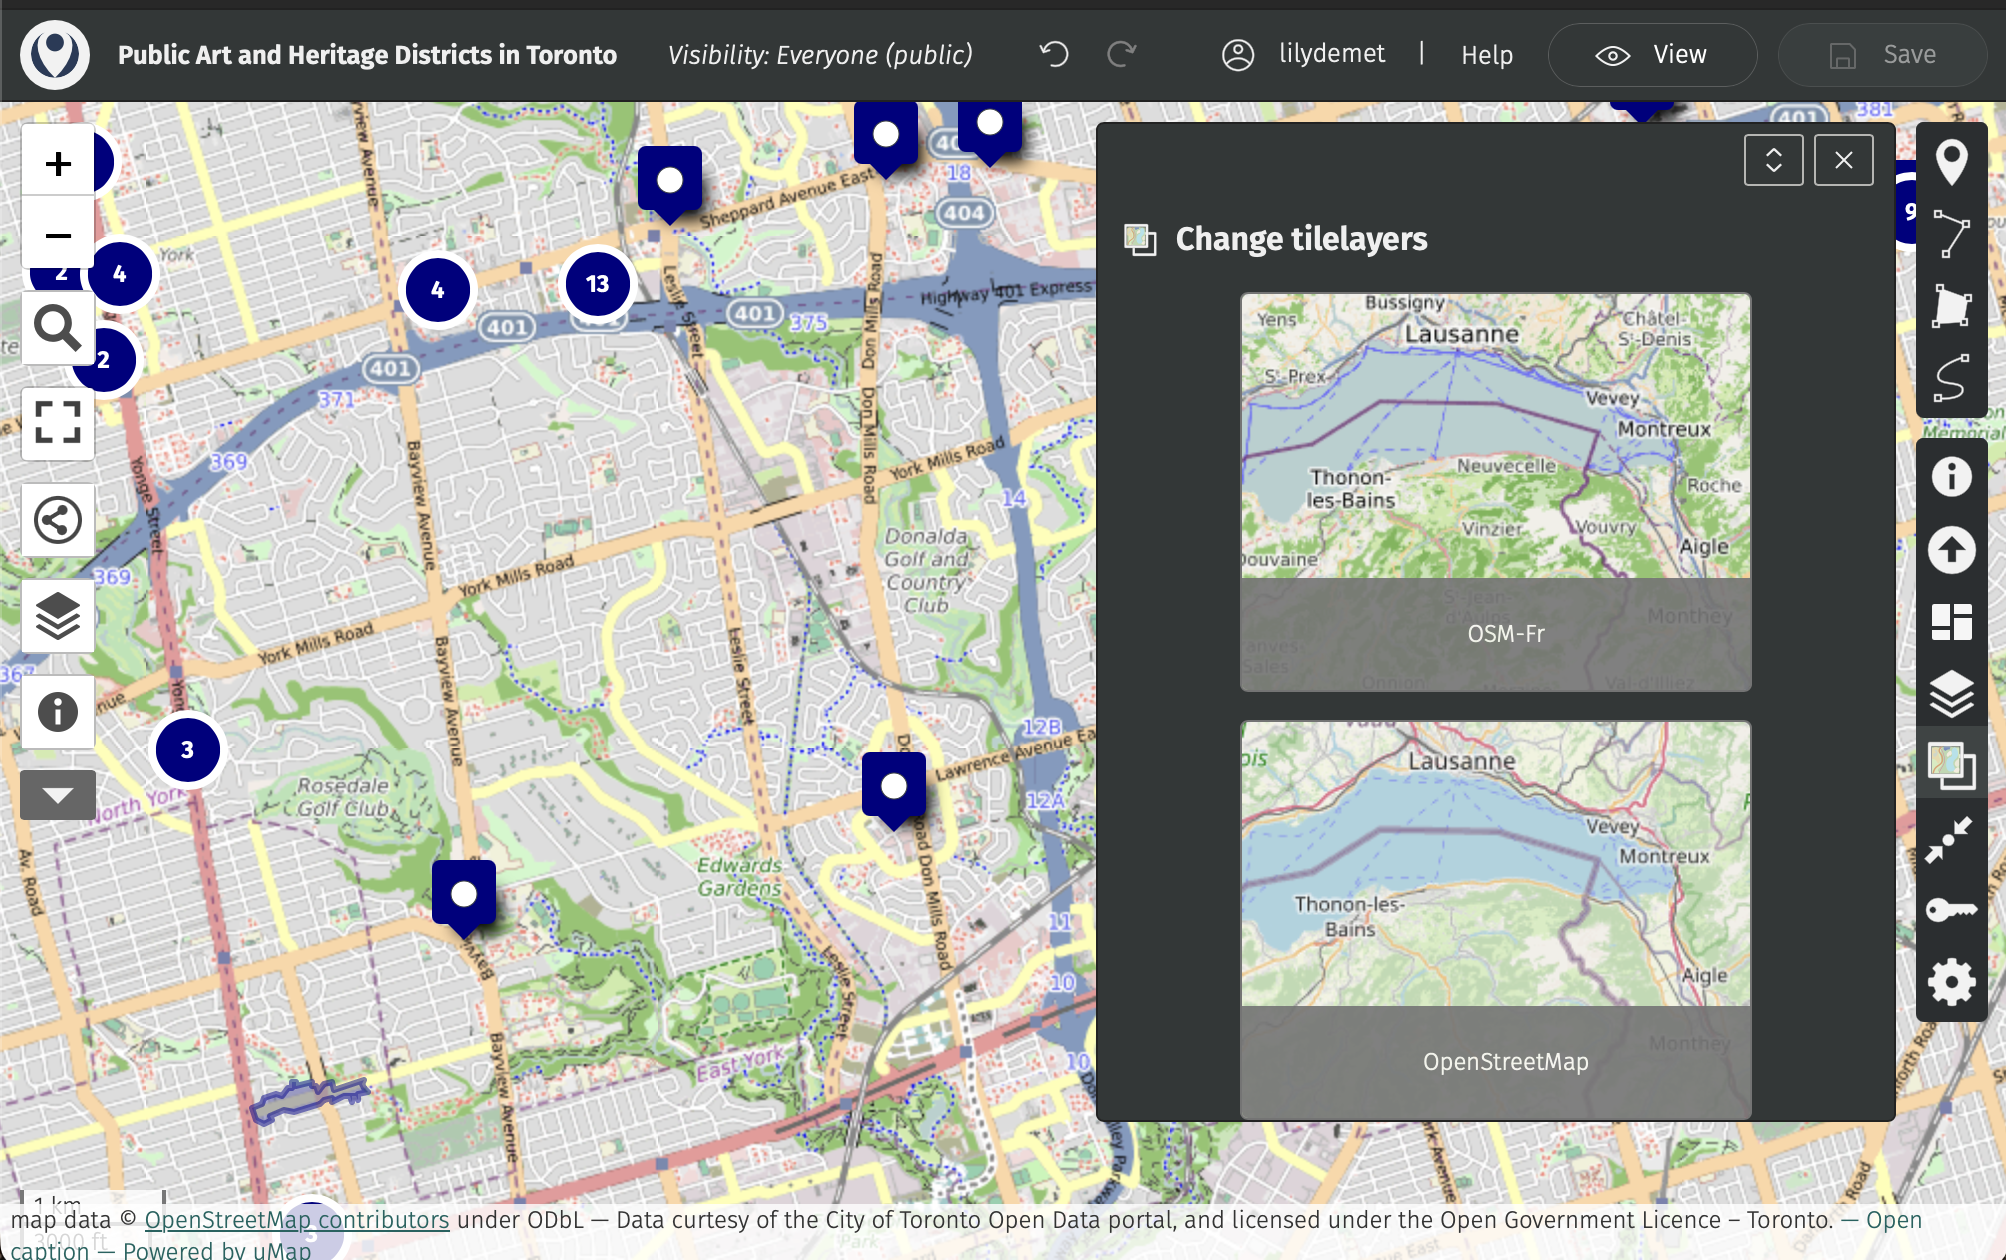Select the draw marker tool
The height and width of the screenshot is (1260, 2006).
point(1951,162)
